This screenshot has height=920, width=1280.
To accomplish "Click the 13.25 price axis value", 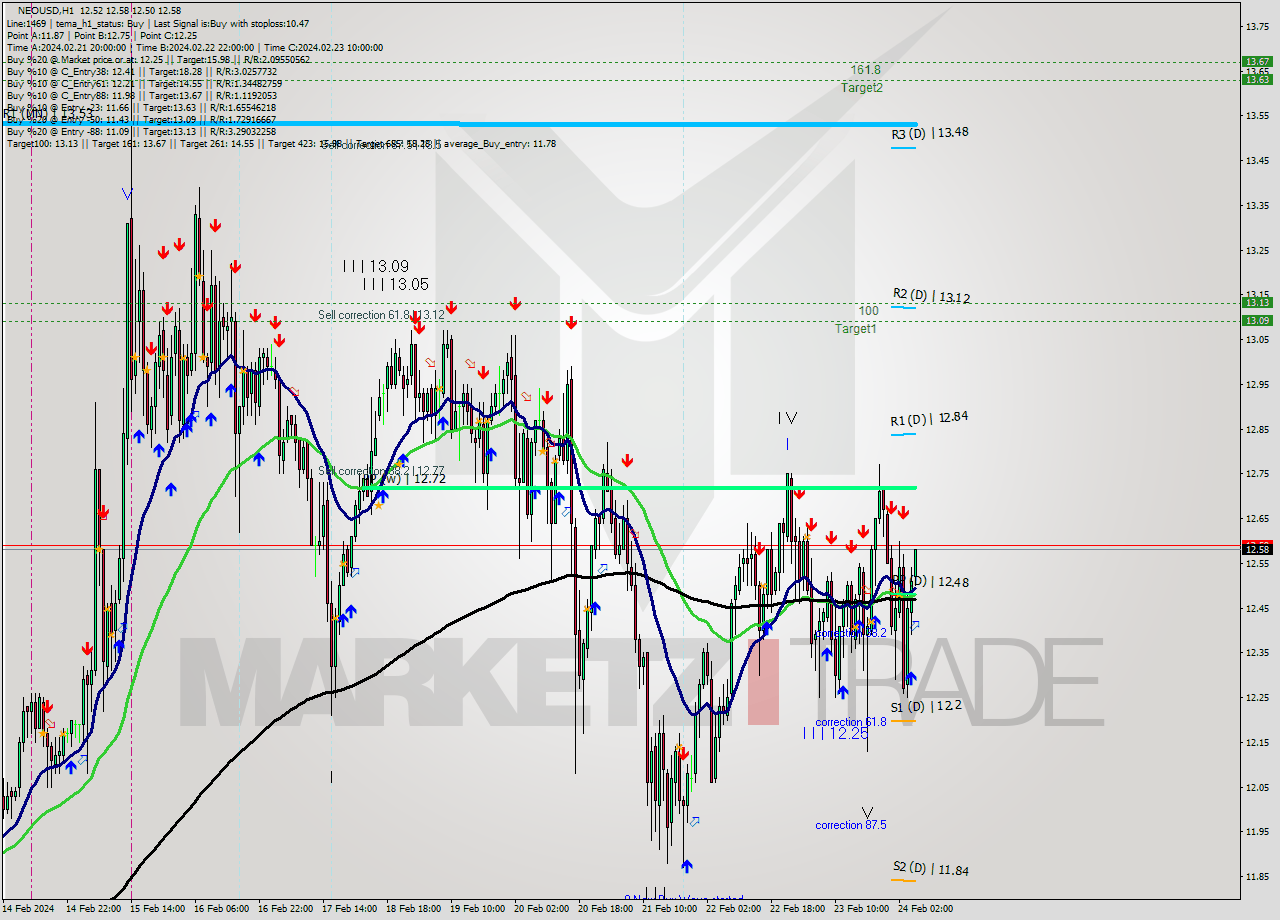I will 1256,250.
